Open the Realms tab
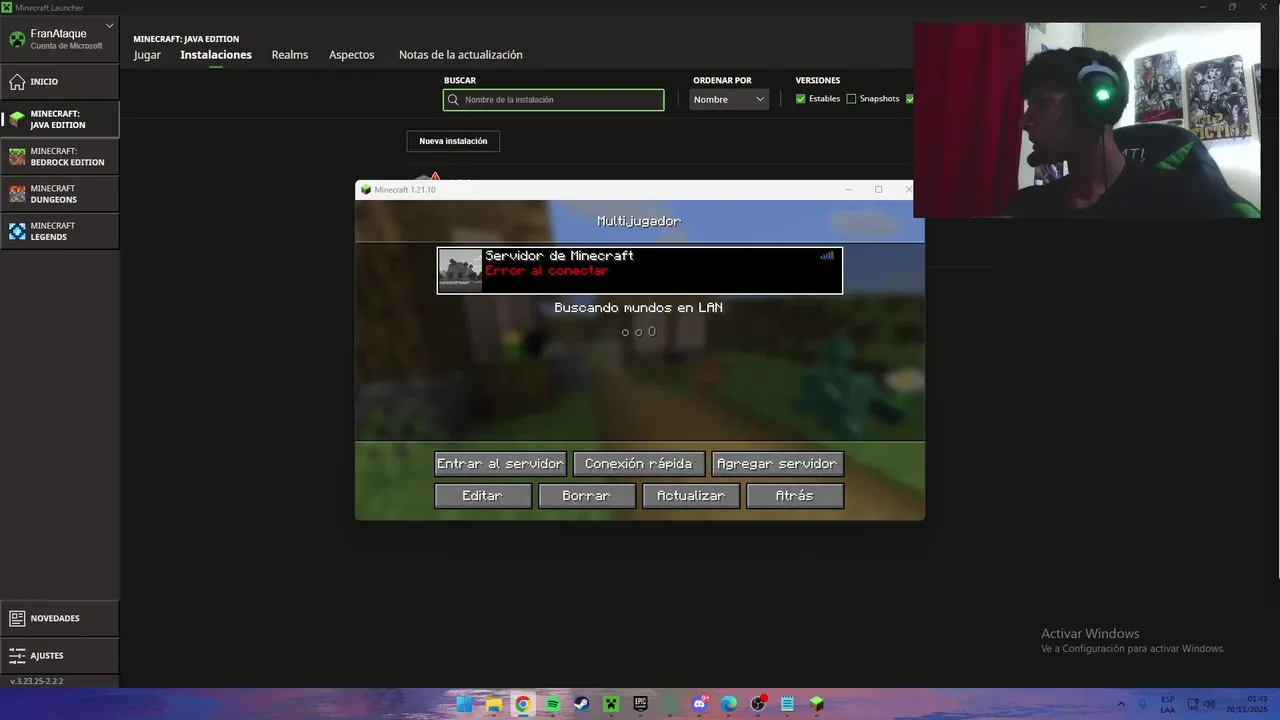The height and width of the screenshot is (720, 1280). 290,55
